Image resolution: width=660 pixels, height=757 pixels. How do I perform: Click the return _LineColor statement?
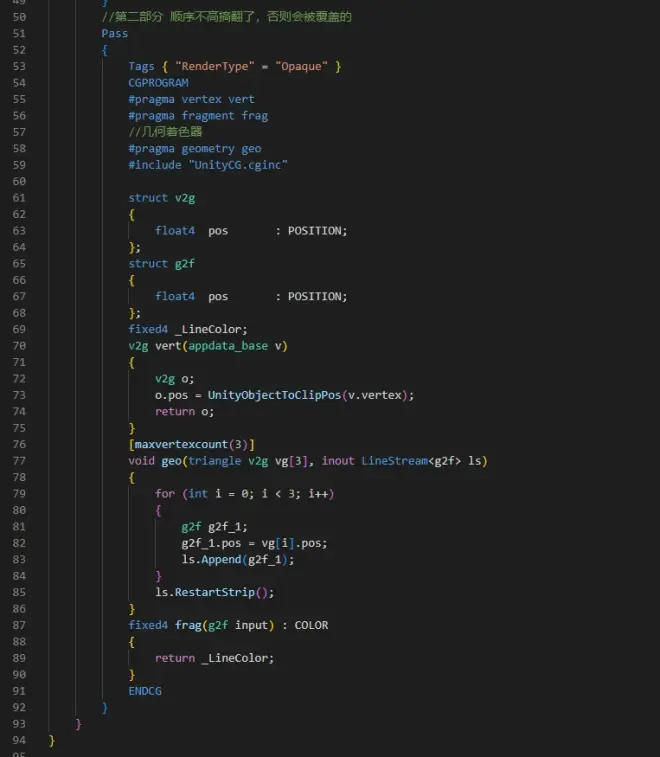pyautogui.click(x=214, y=658)
